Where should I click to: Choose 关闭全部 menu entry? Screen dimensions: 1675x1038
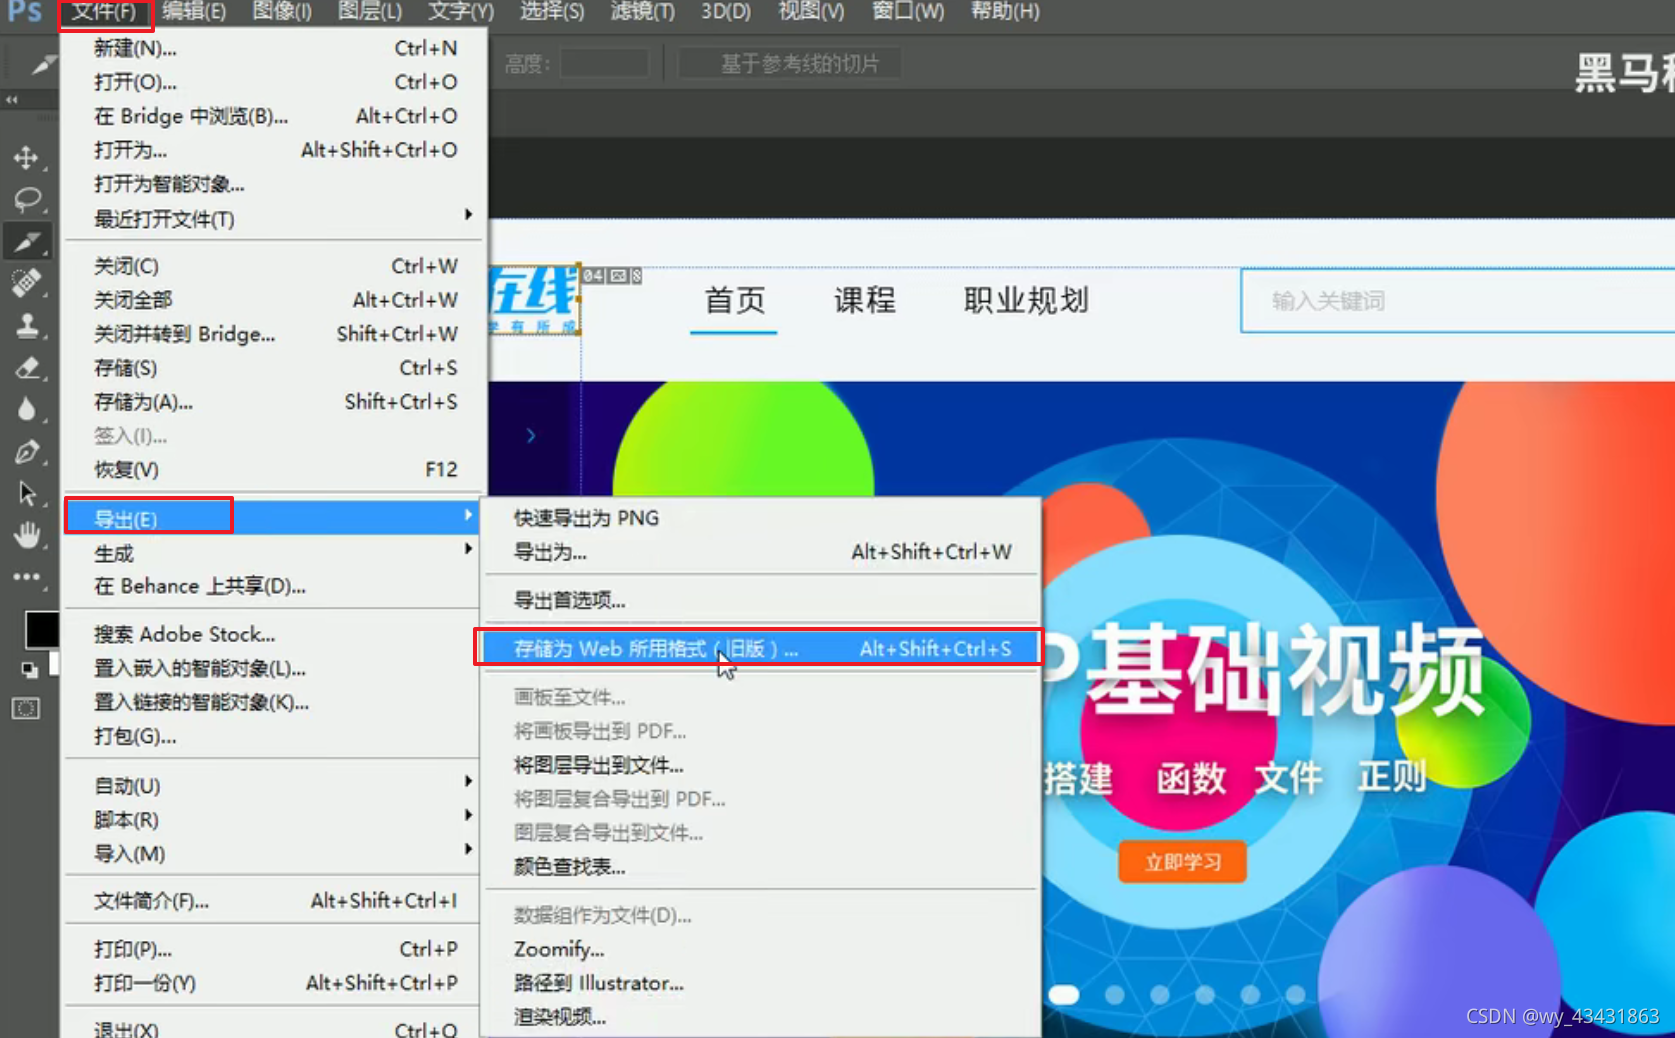point(272,300)
